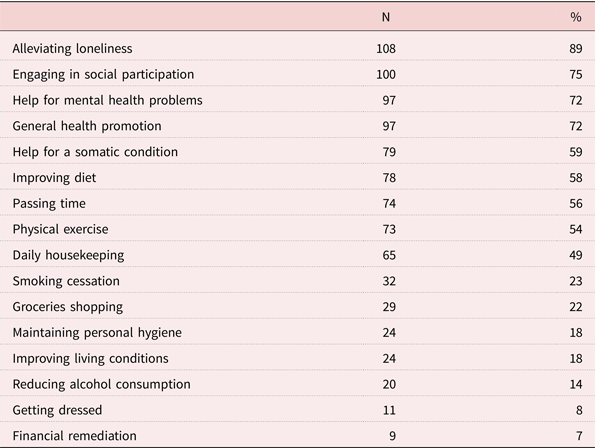The height and width of the screenshot is (448, 595).
Task: Select the Groceries shopping label
Action: click(x=68, y=307)
